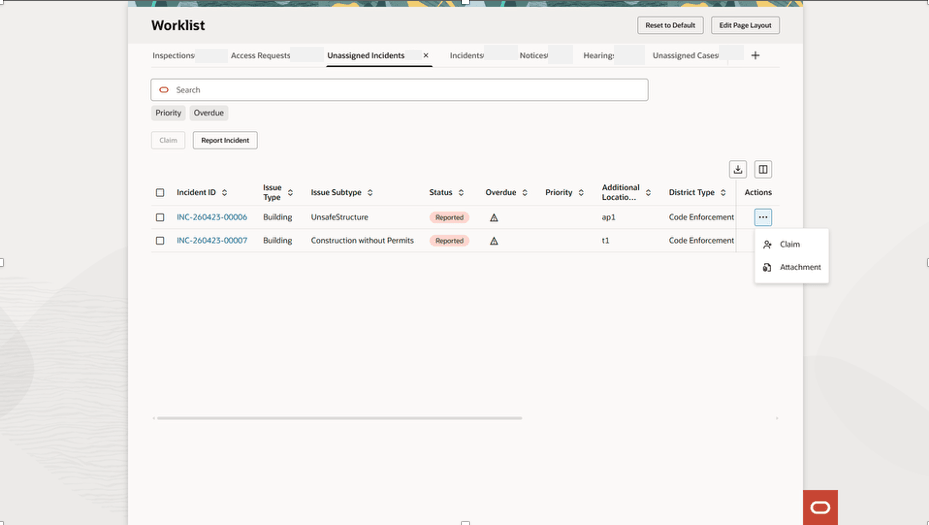Screen dimensions: 929x525
Task: Open incident link INC-260423-00006
Action: tap(212, 217)
